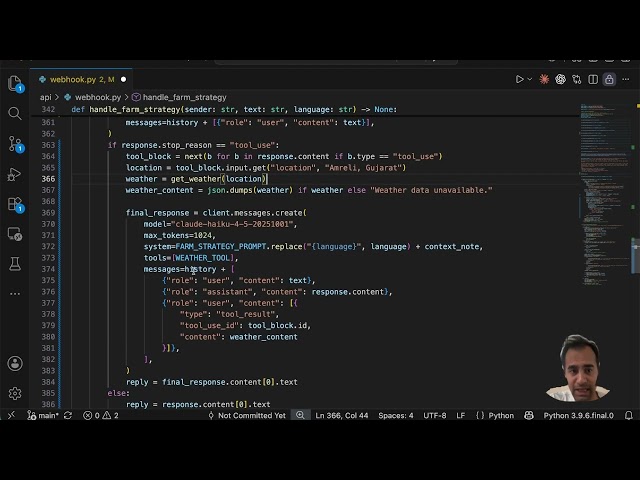The height and width of the screenshot is (480, 640).
Task: Click the webcam presenter thumbnail
Action: [579, 369]
